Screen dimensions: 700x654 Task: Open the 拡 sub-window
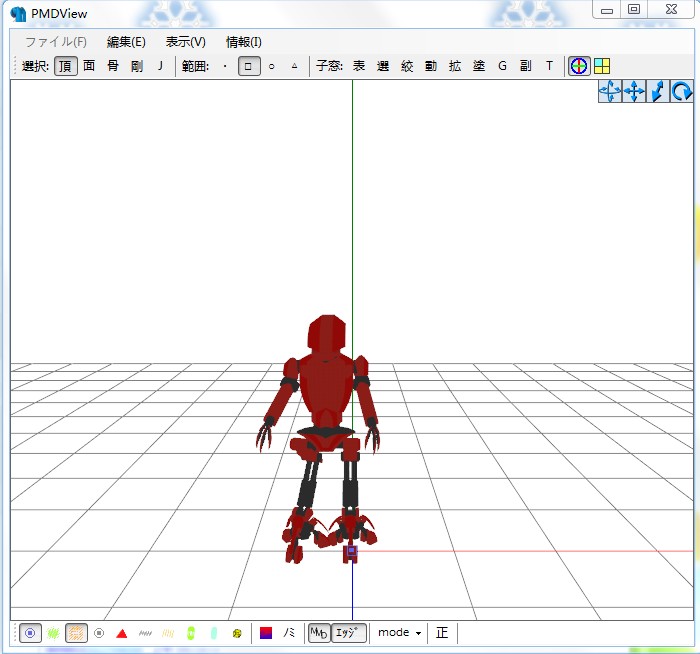454,66
